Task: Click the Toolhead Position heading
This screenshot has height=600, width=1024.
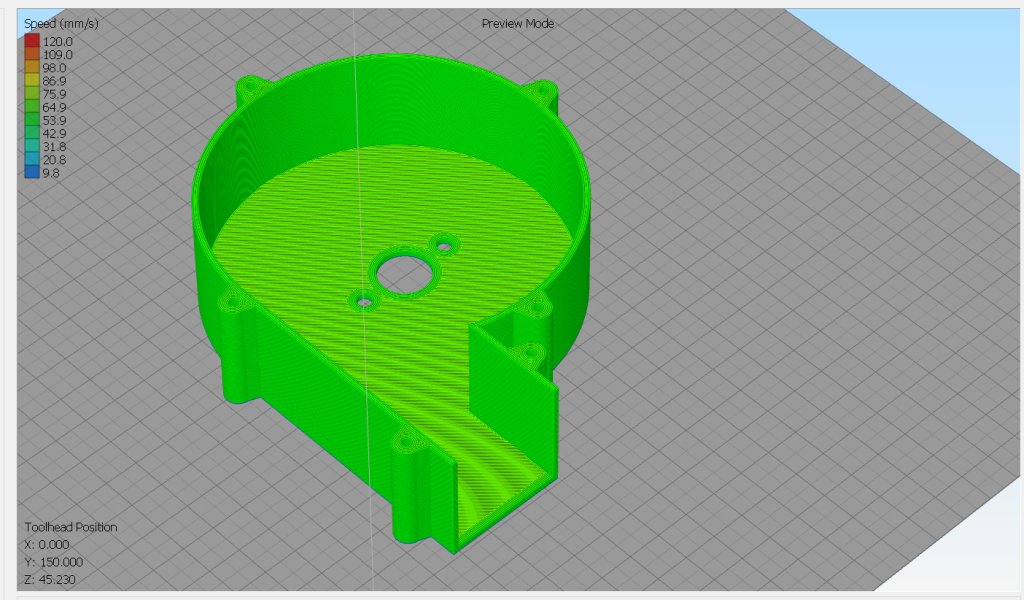Action: click(70, 527)
